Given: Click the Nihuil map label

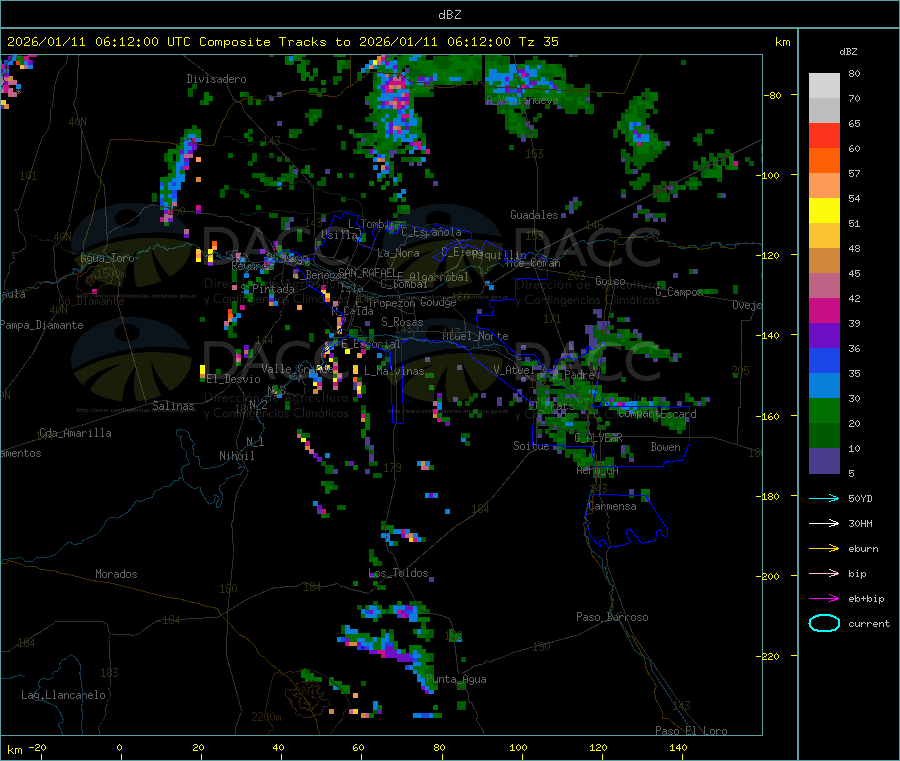Looking at the screenshot, I should point(236,456).
